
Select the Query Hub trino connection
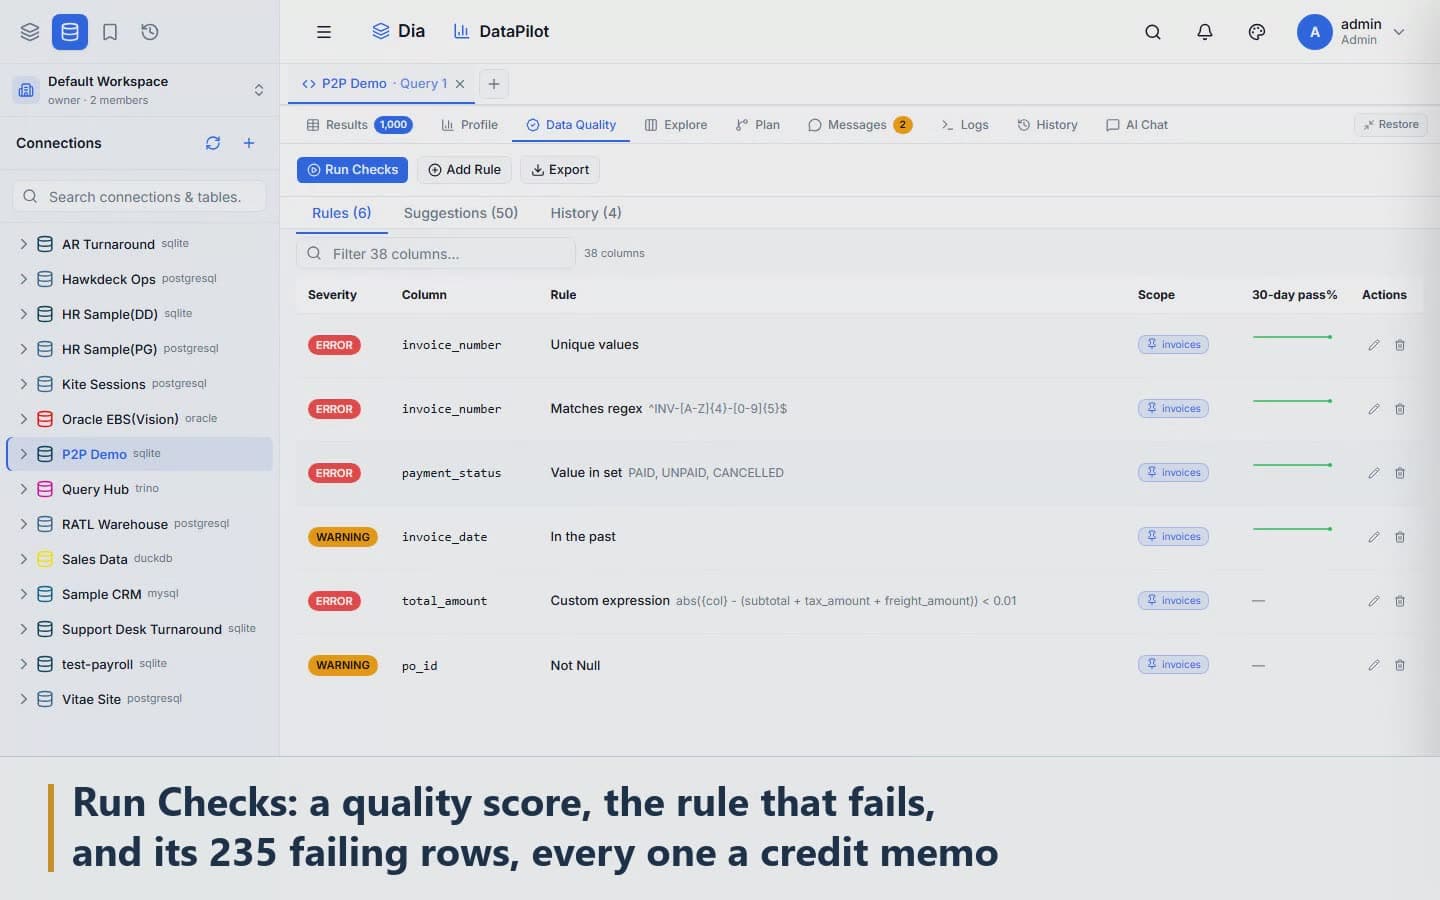coord(140,489)
